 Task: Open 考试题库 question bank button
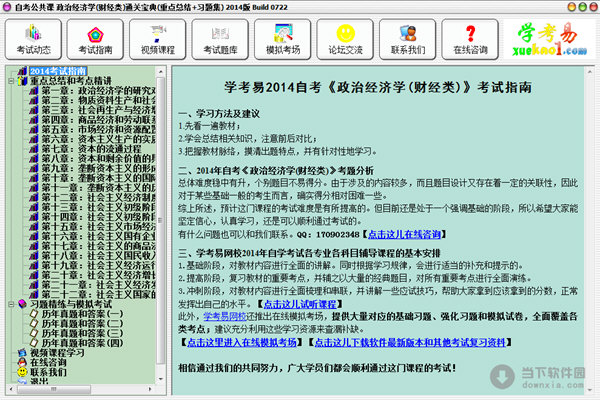click(x=220, y=39)
